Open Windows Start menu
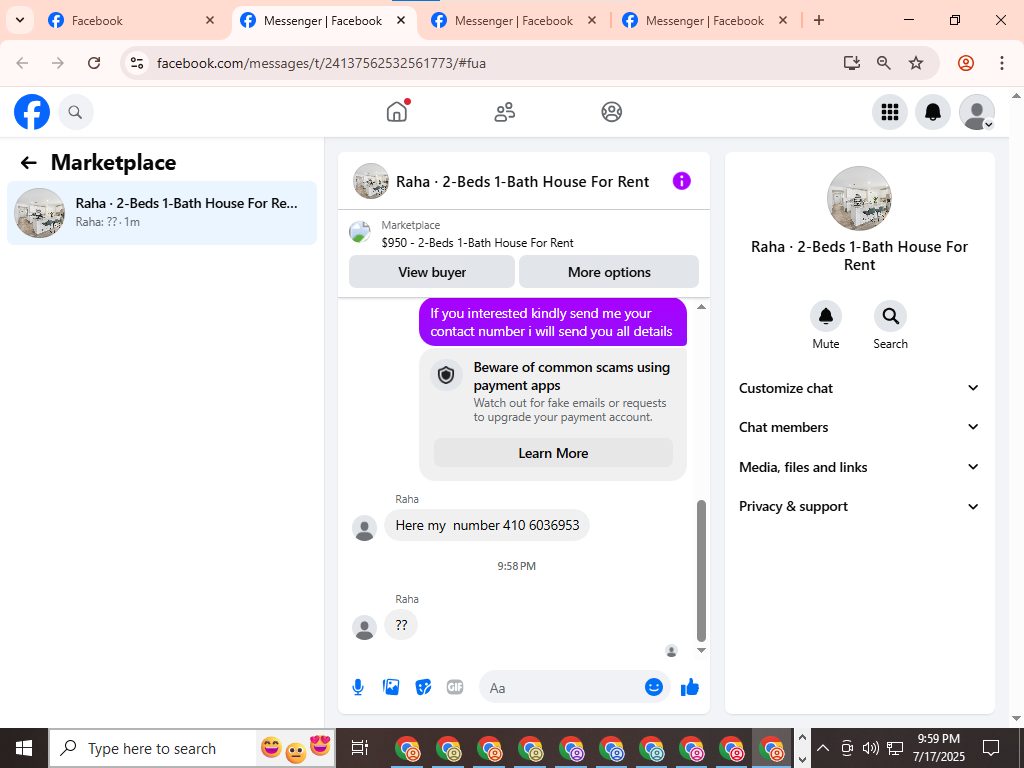 point(24,748)
